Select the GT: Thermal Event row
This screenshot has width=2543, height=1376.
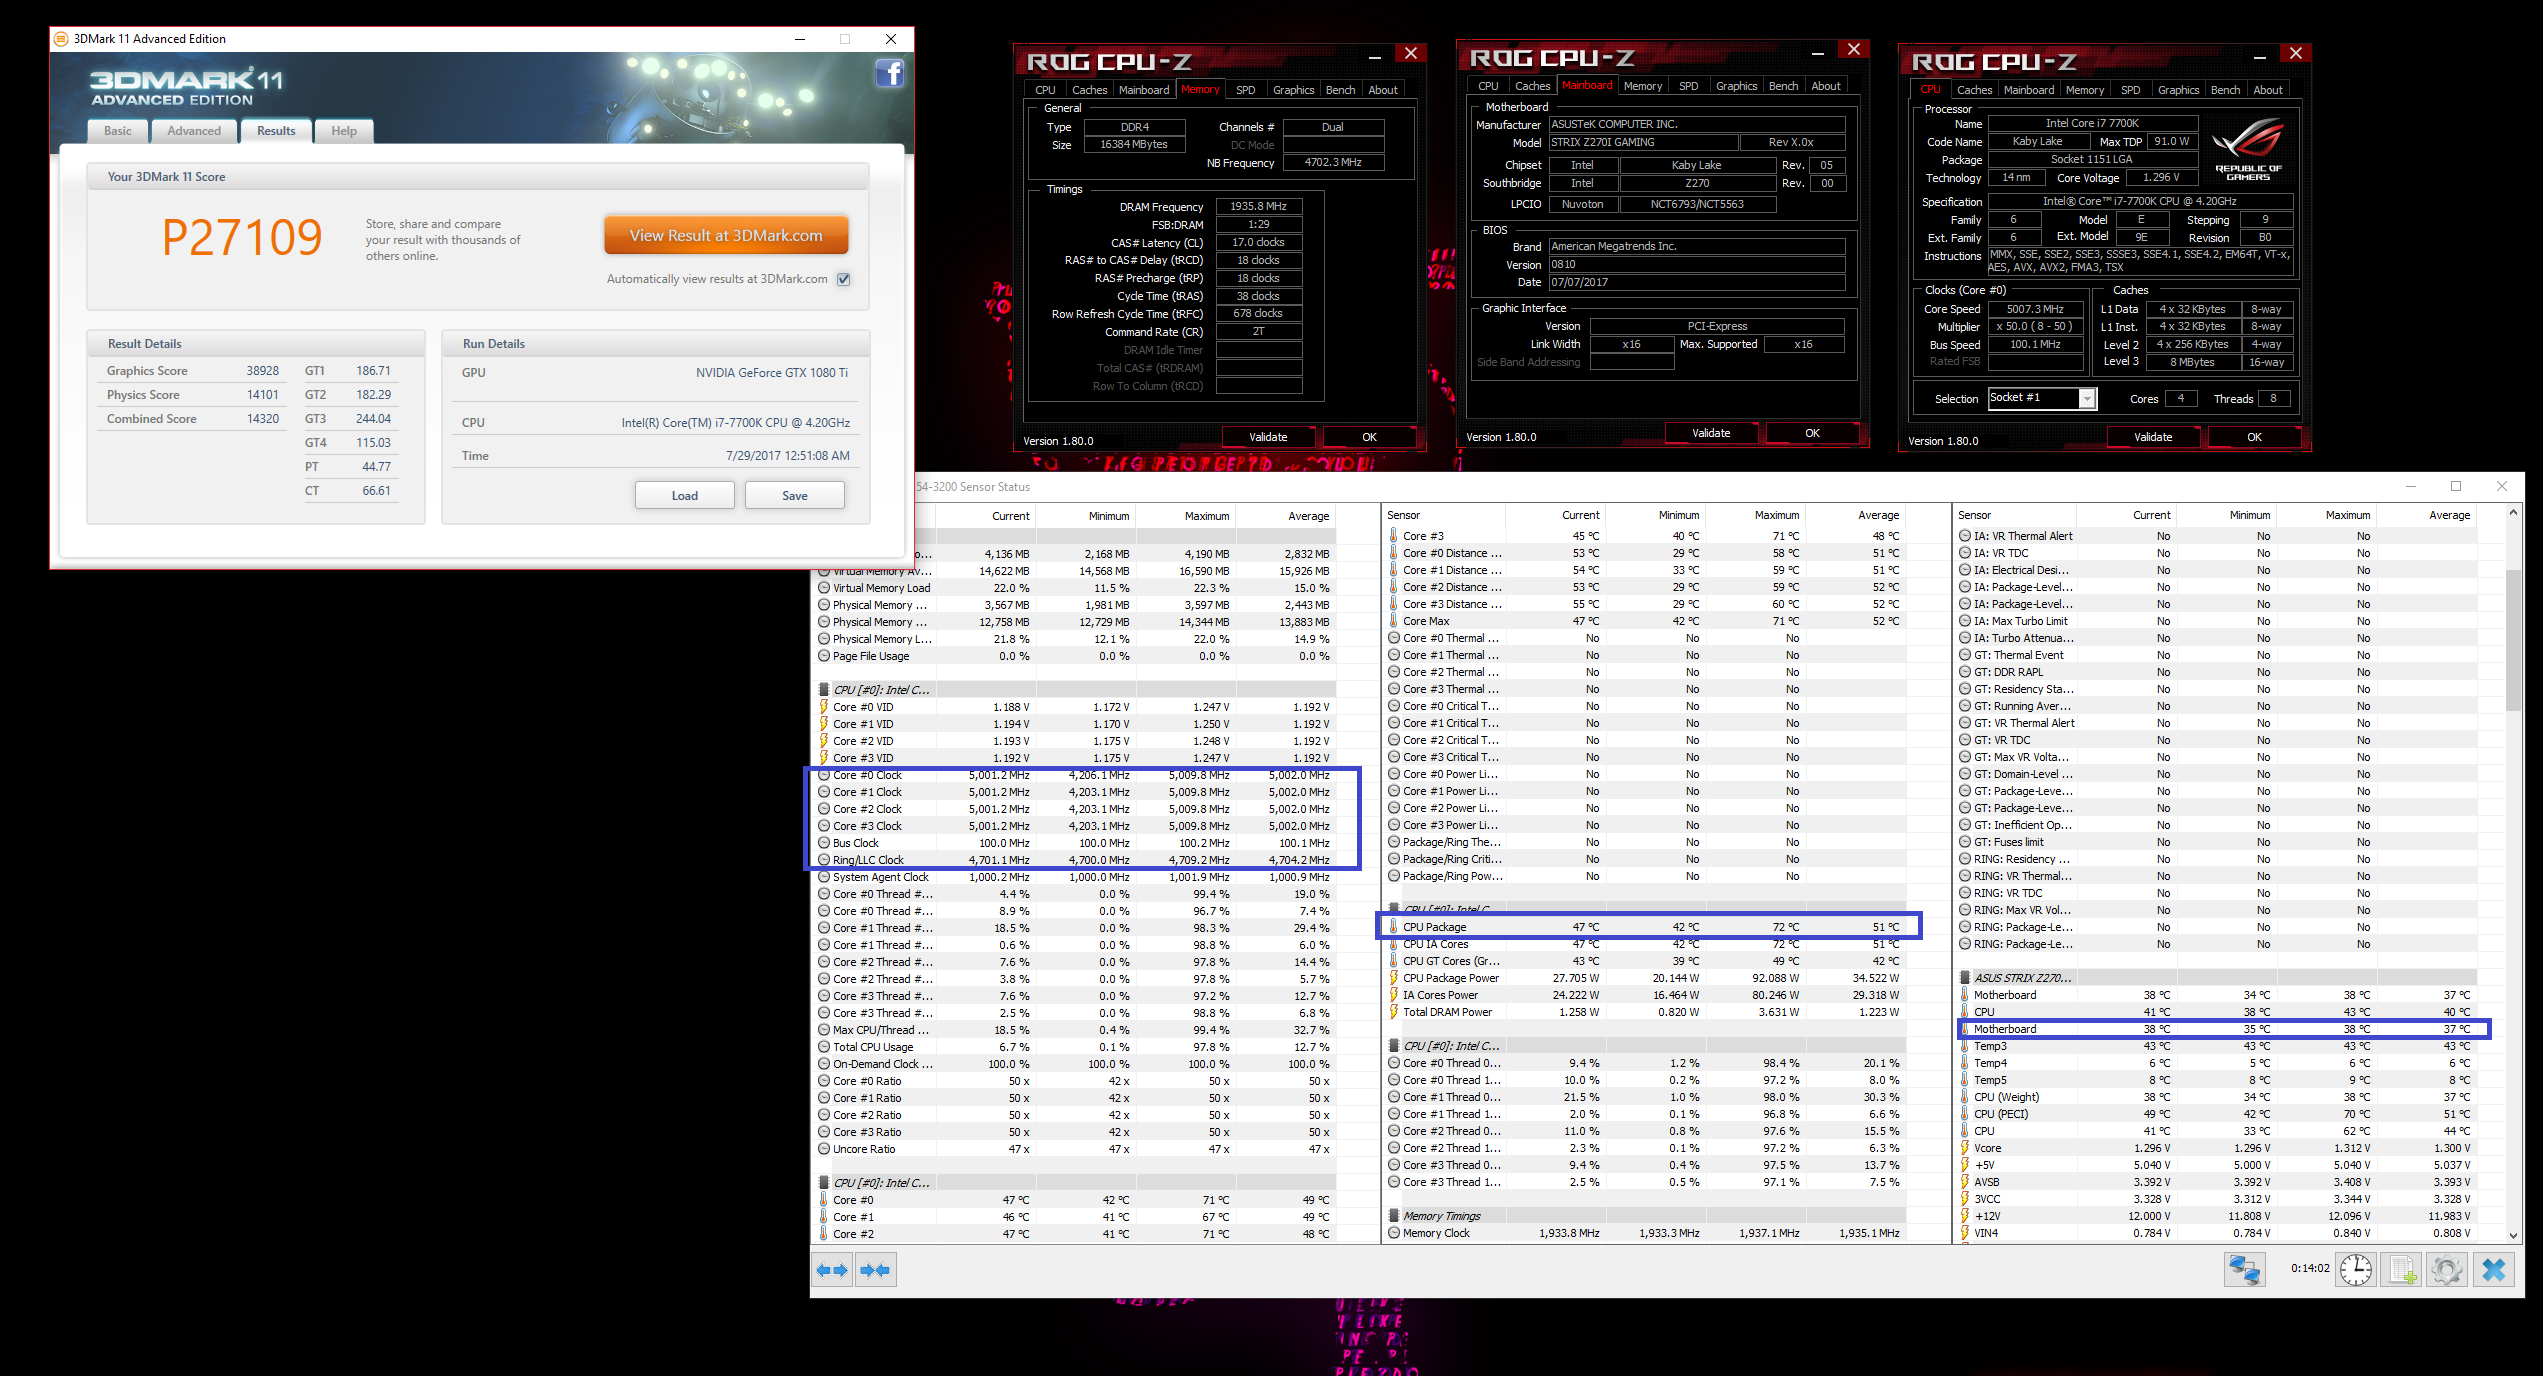2216,655
